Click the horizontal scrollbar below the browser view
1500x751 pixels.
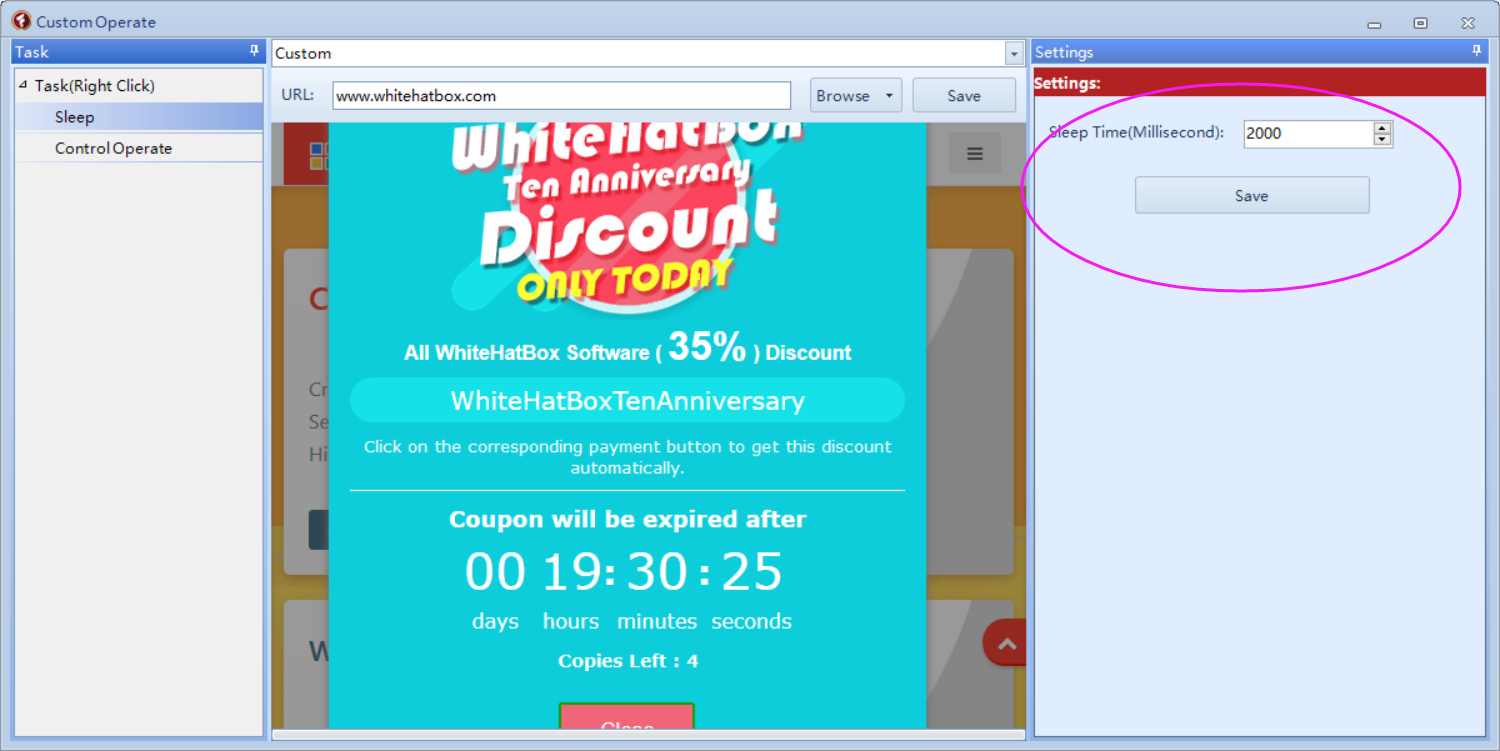tap(648, 735)
